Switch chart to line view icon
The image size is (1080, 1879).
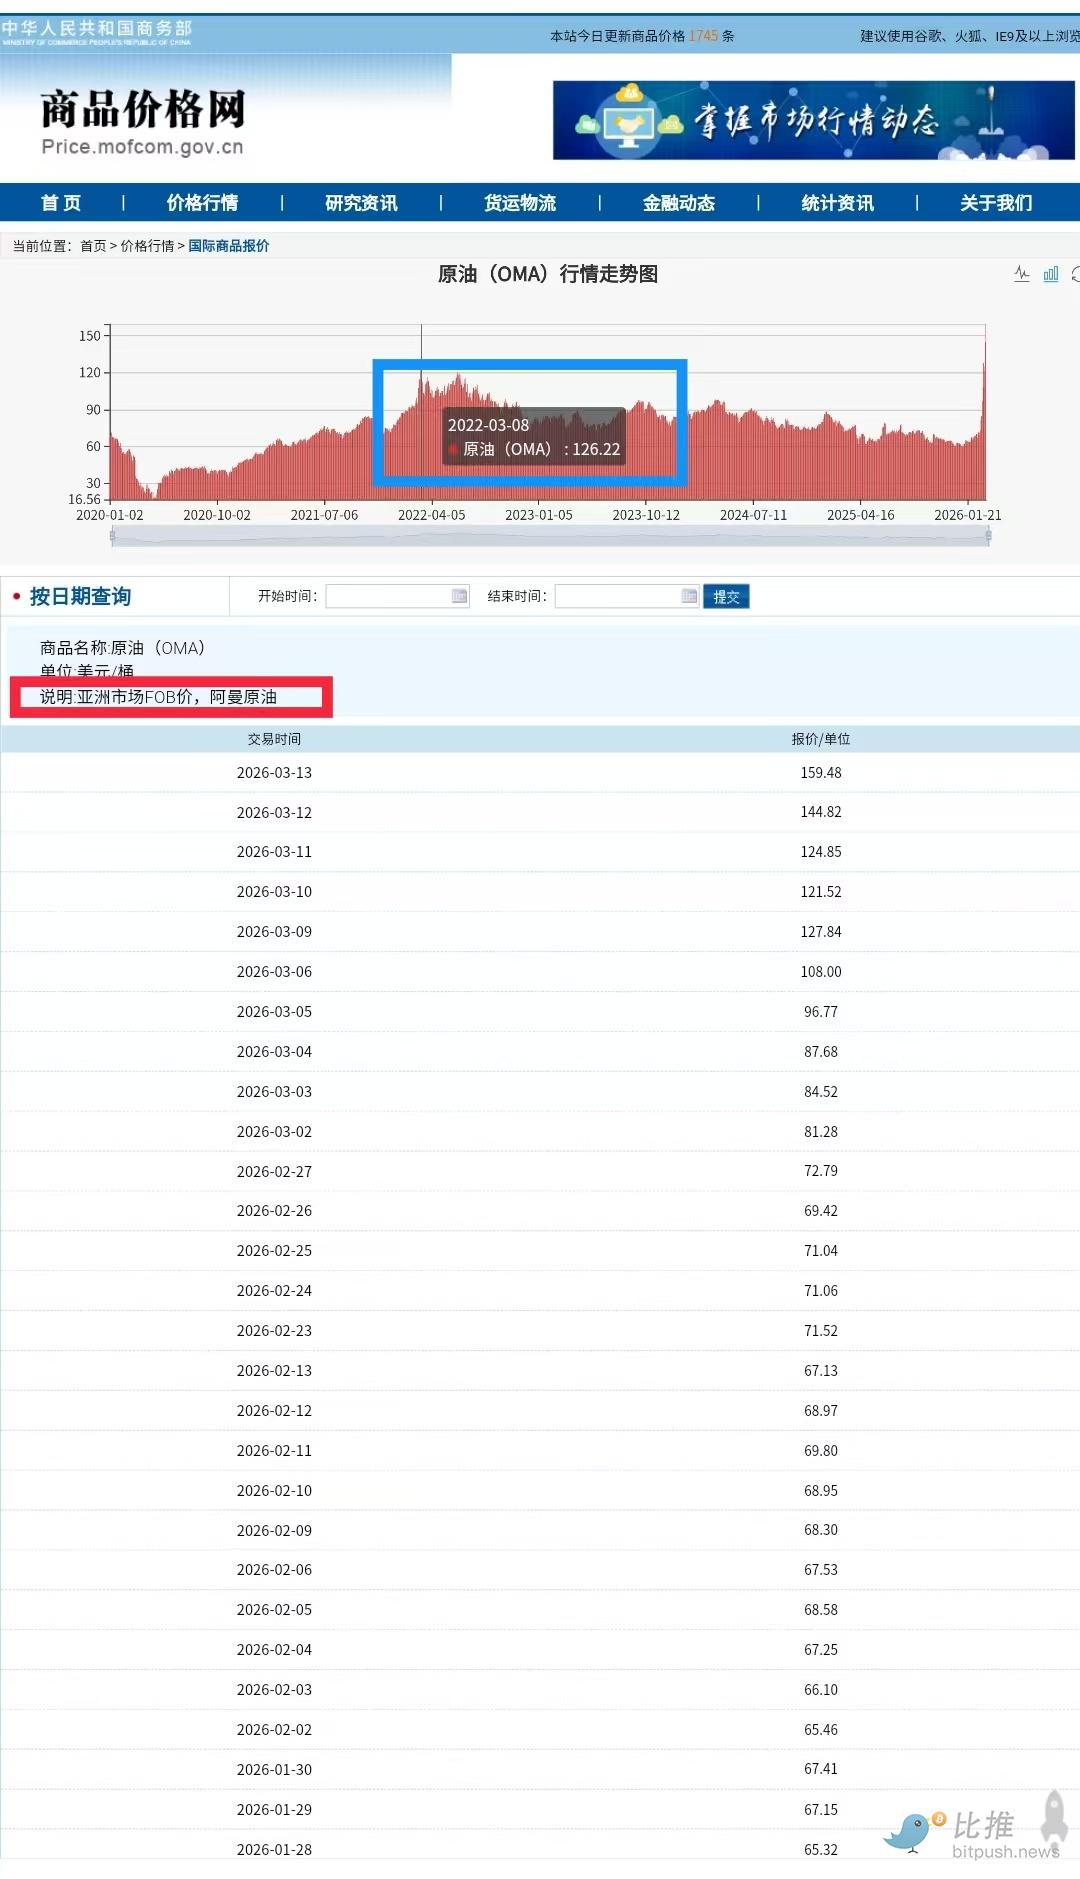1021,274
